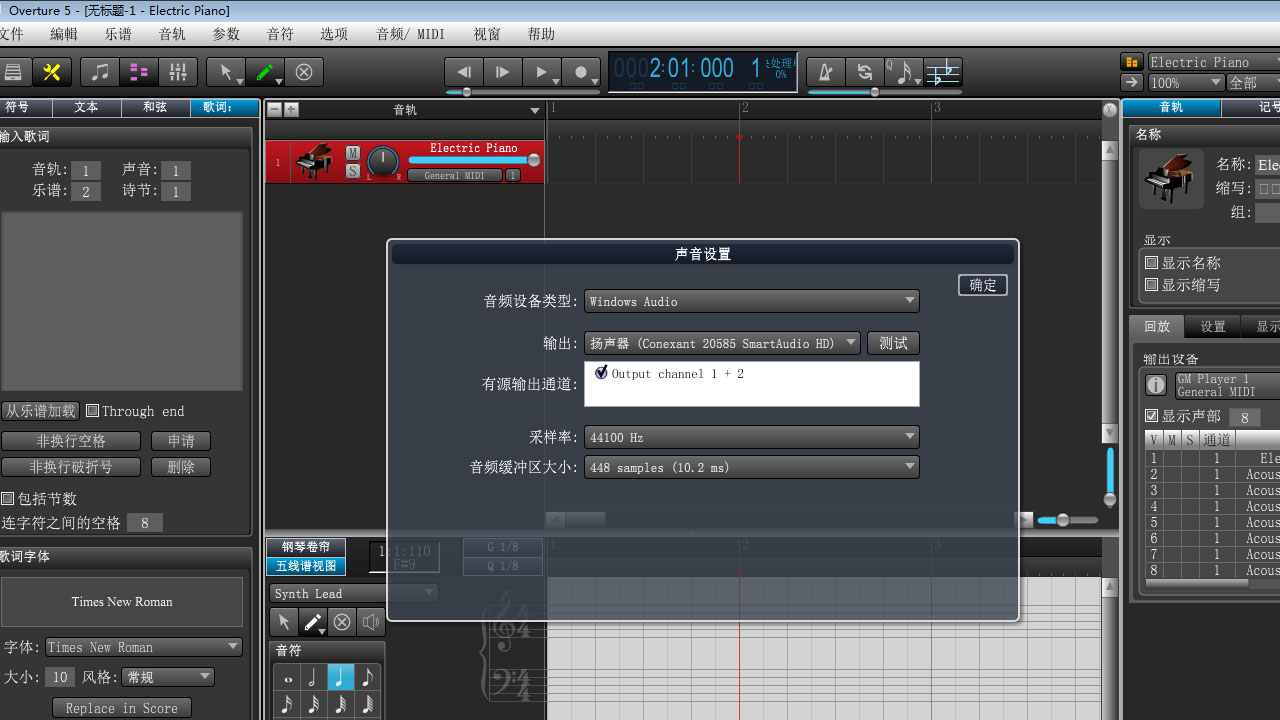Select the eraser tool in the note editor

[342, 622]
